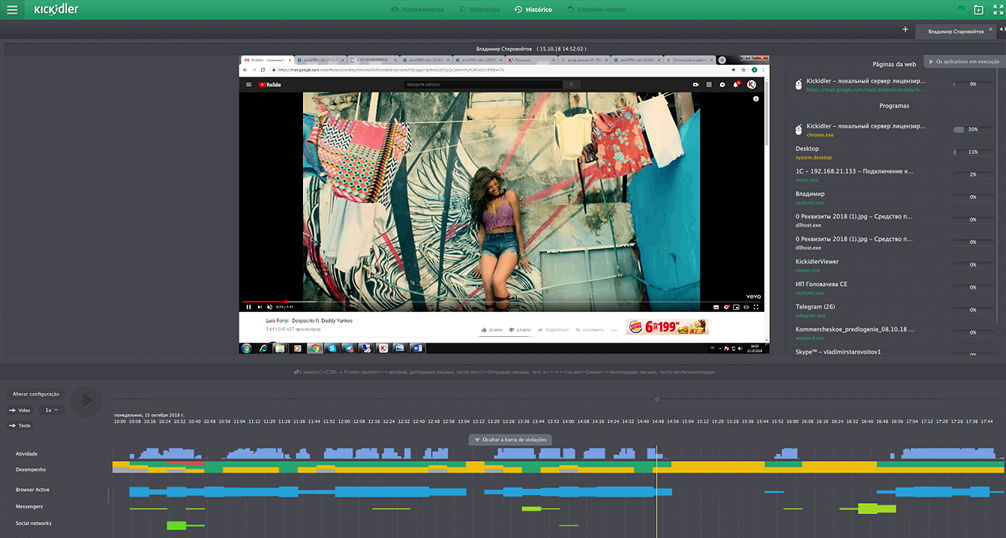Screen dimensions: 1006x538
Task: Click the Browser Active row label
Action: (32, 490)
